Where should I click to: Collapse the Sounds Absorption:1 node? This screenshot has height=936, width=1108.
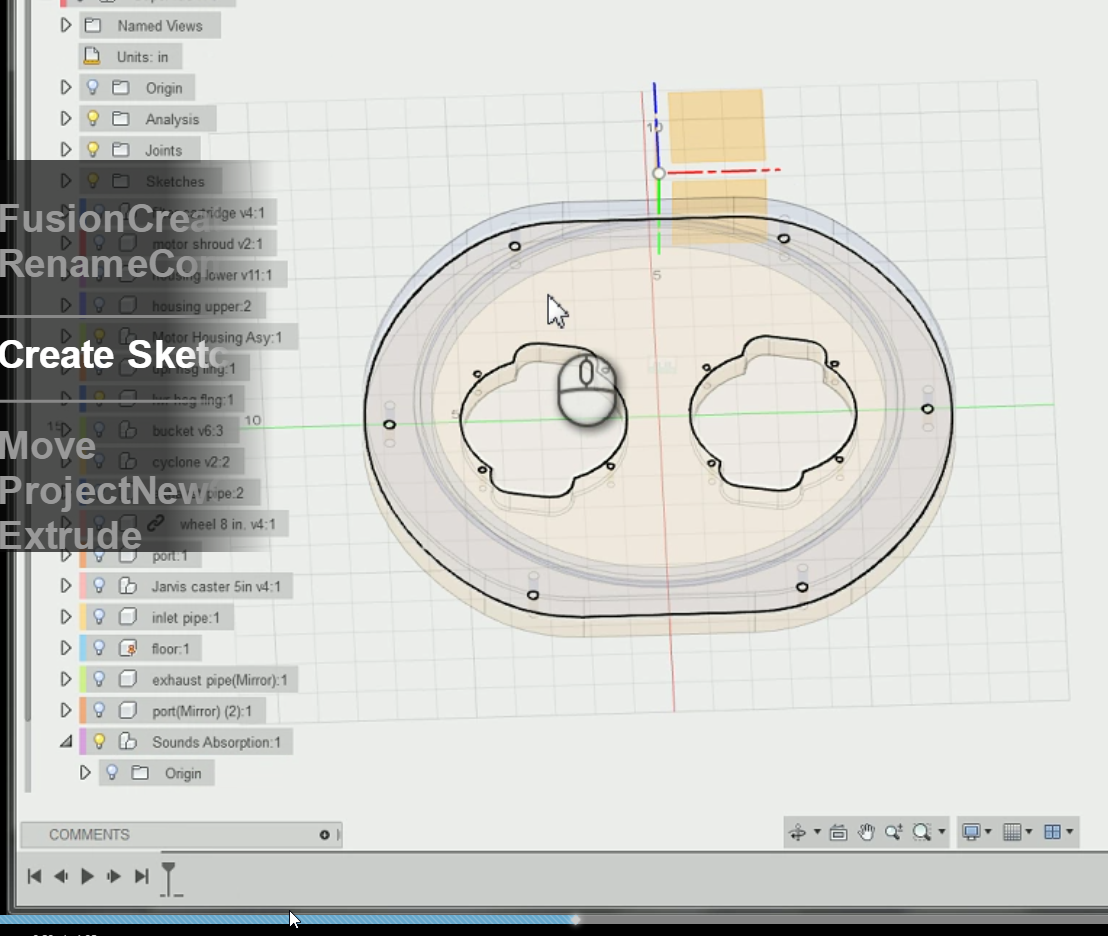coord(66,742)
